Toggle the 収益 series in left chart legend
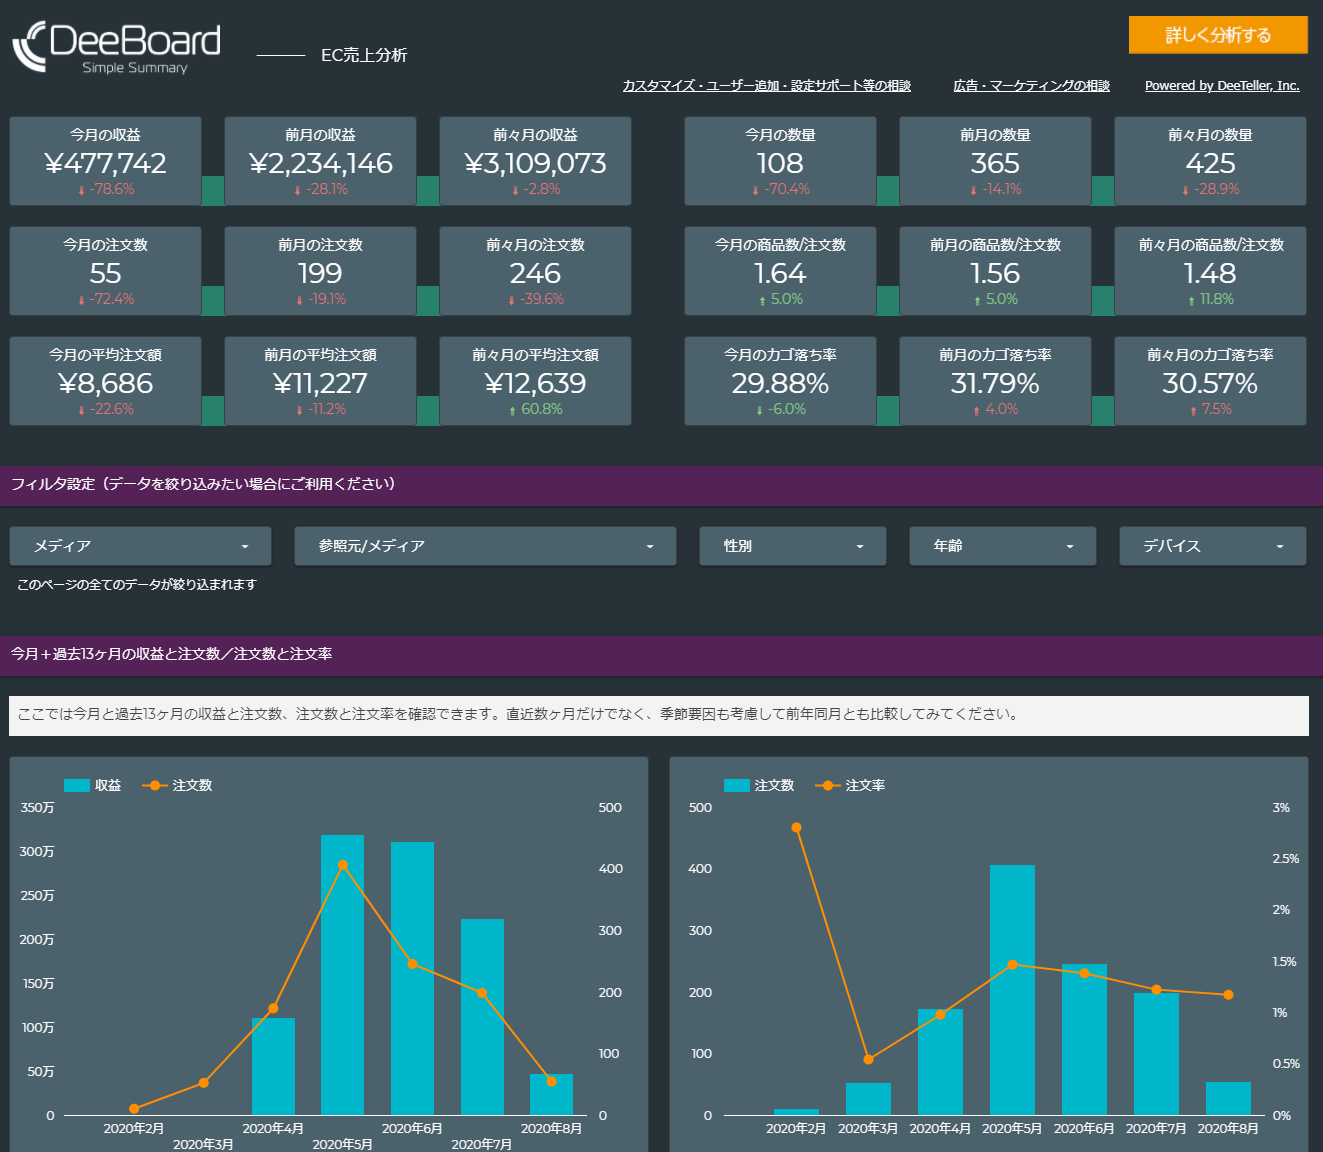This screenshot has height=1152, width=1323. (x=93, y=785)
